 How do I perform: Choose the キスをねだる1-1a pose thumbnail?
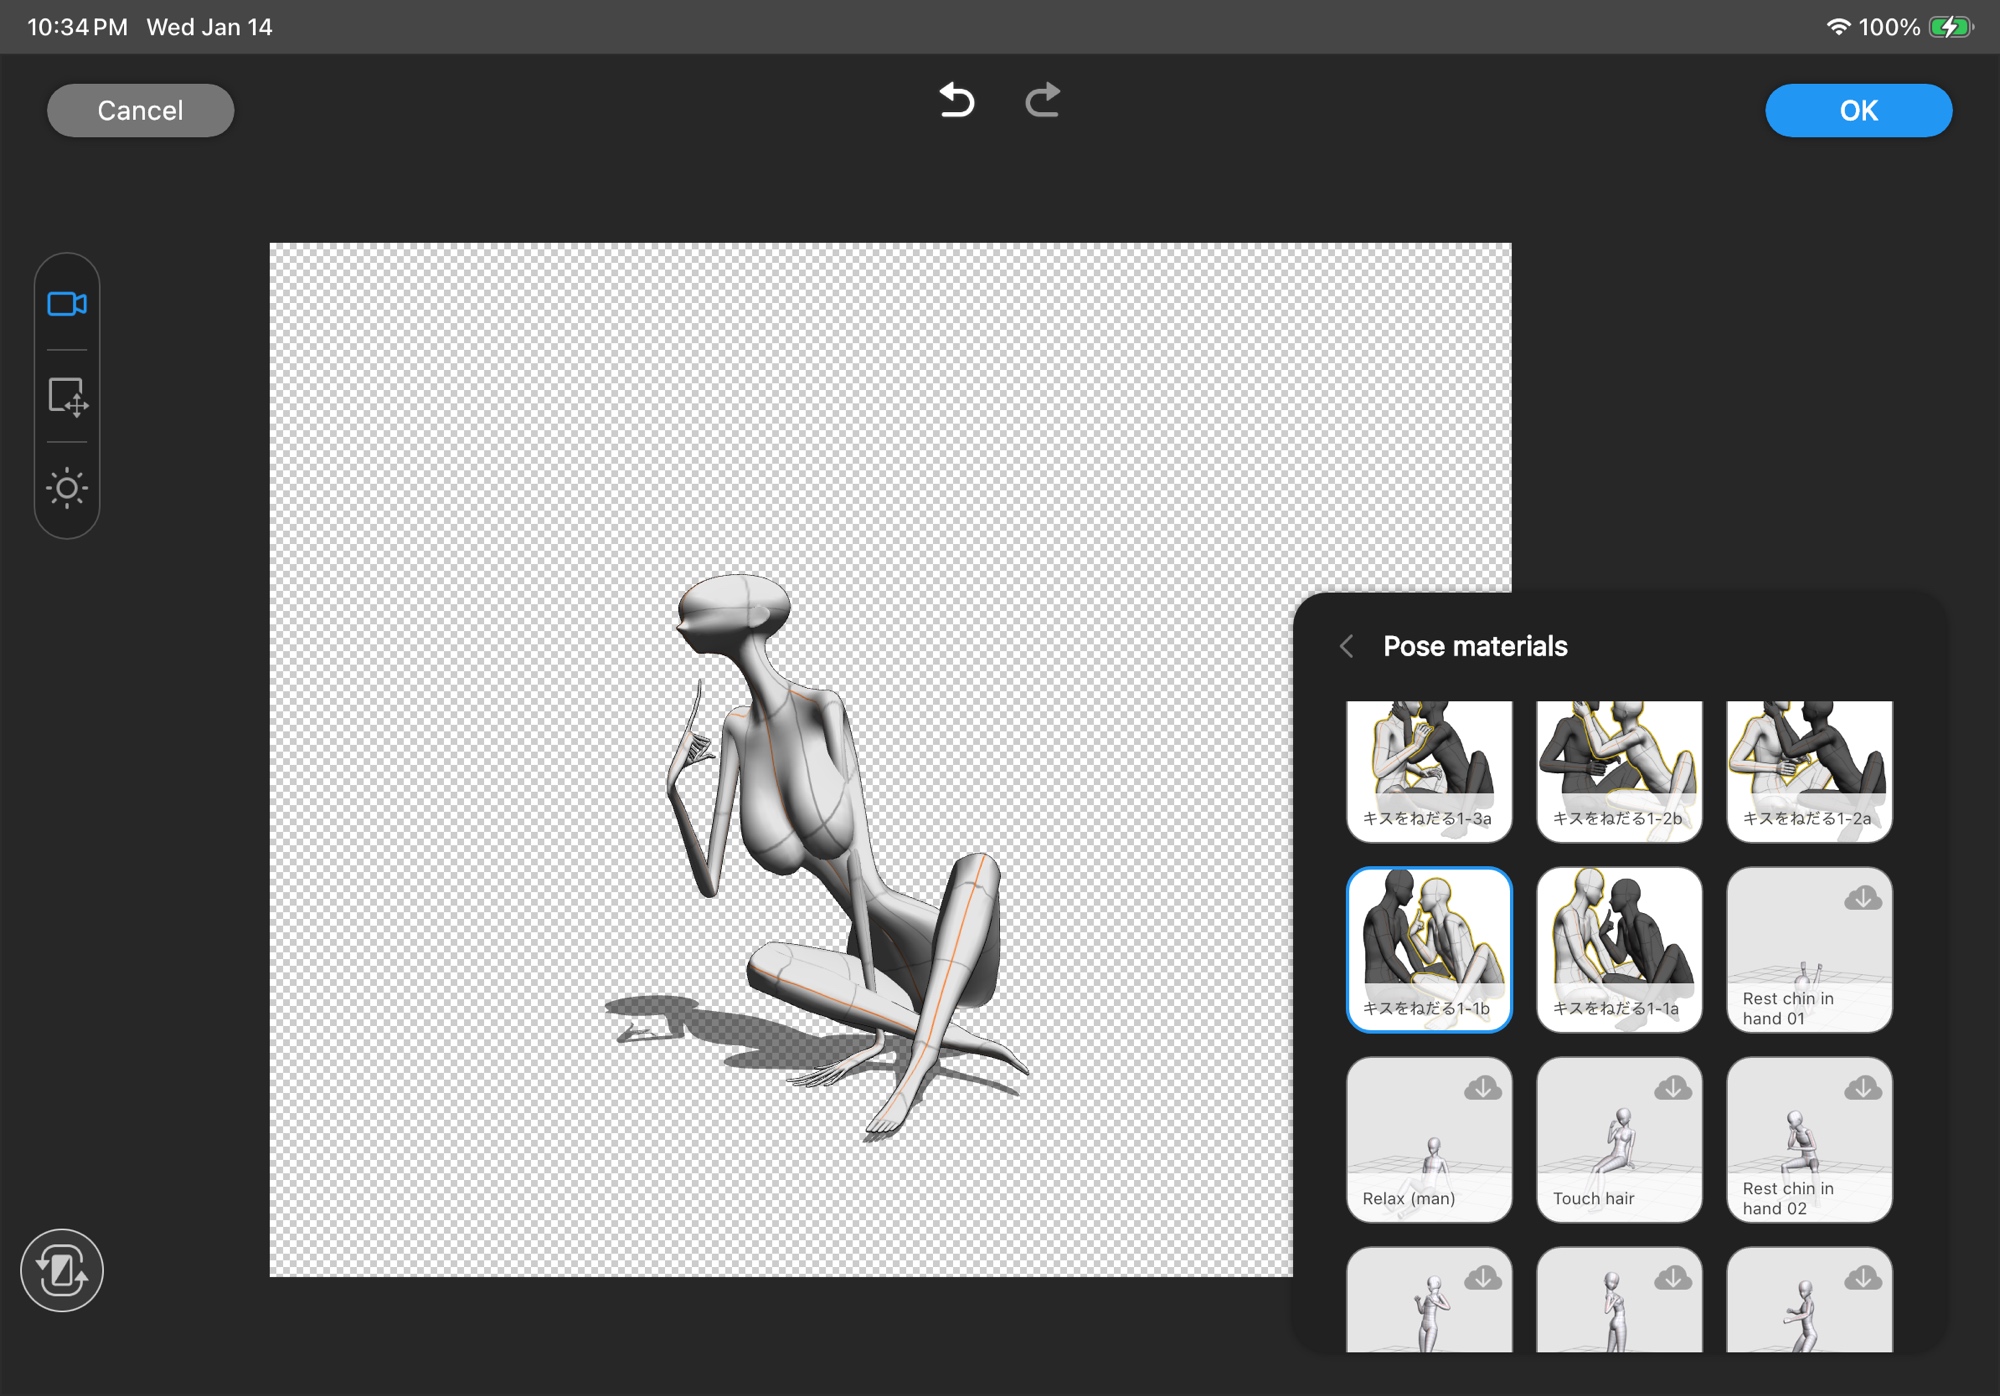pyautogui.click(x=1619, y=949)
